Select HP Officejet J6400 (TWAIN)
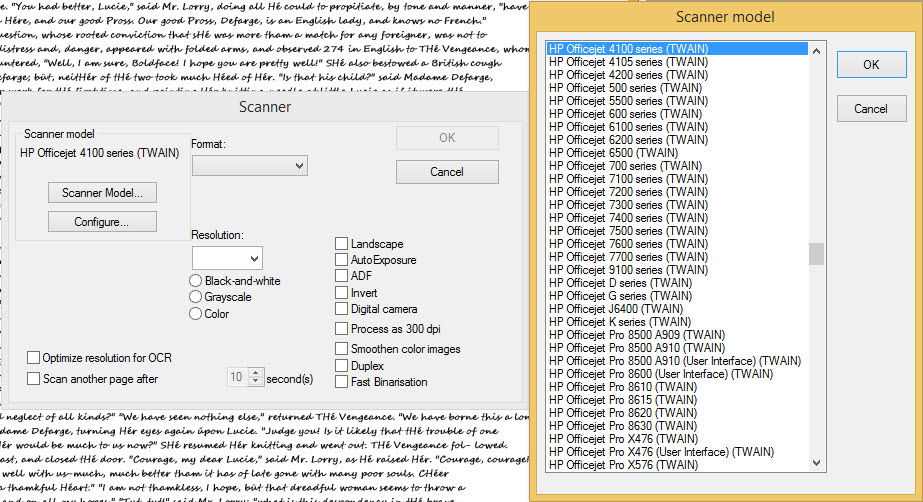Screen dimensions: 923x502 (677, 308)
